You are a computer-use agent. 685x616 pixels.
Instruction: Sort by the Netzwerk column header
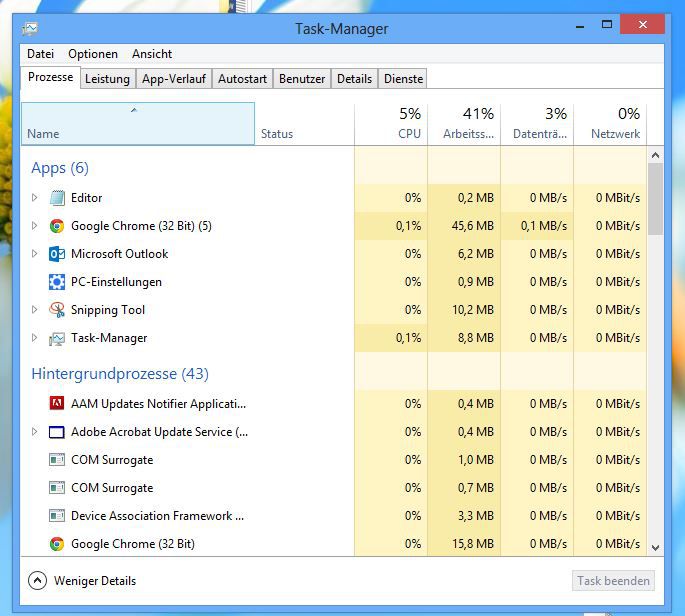click(610, 124)
